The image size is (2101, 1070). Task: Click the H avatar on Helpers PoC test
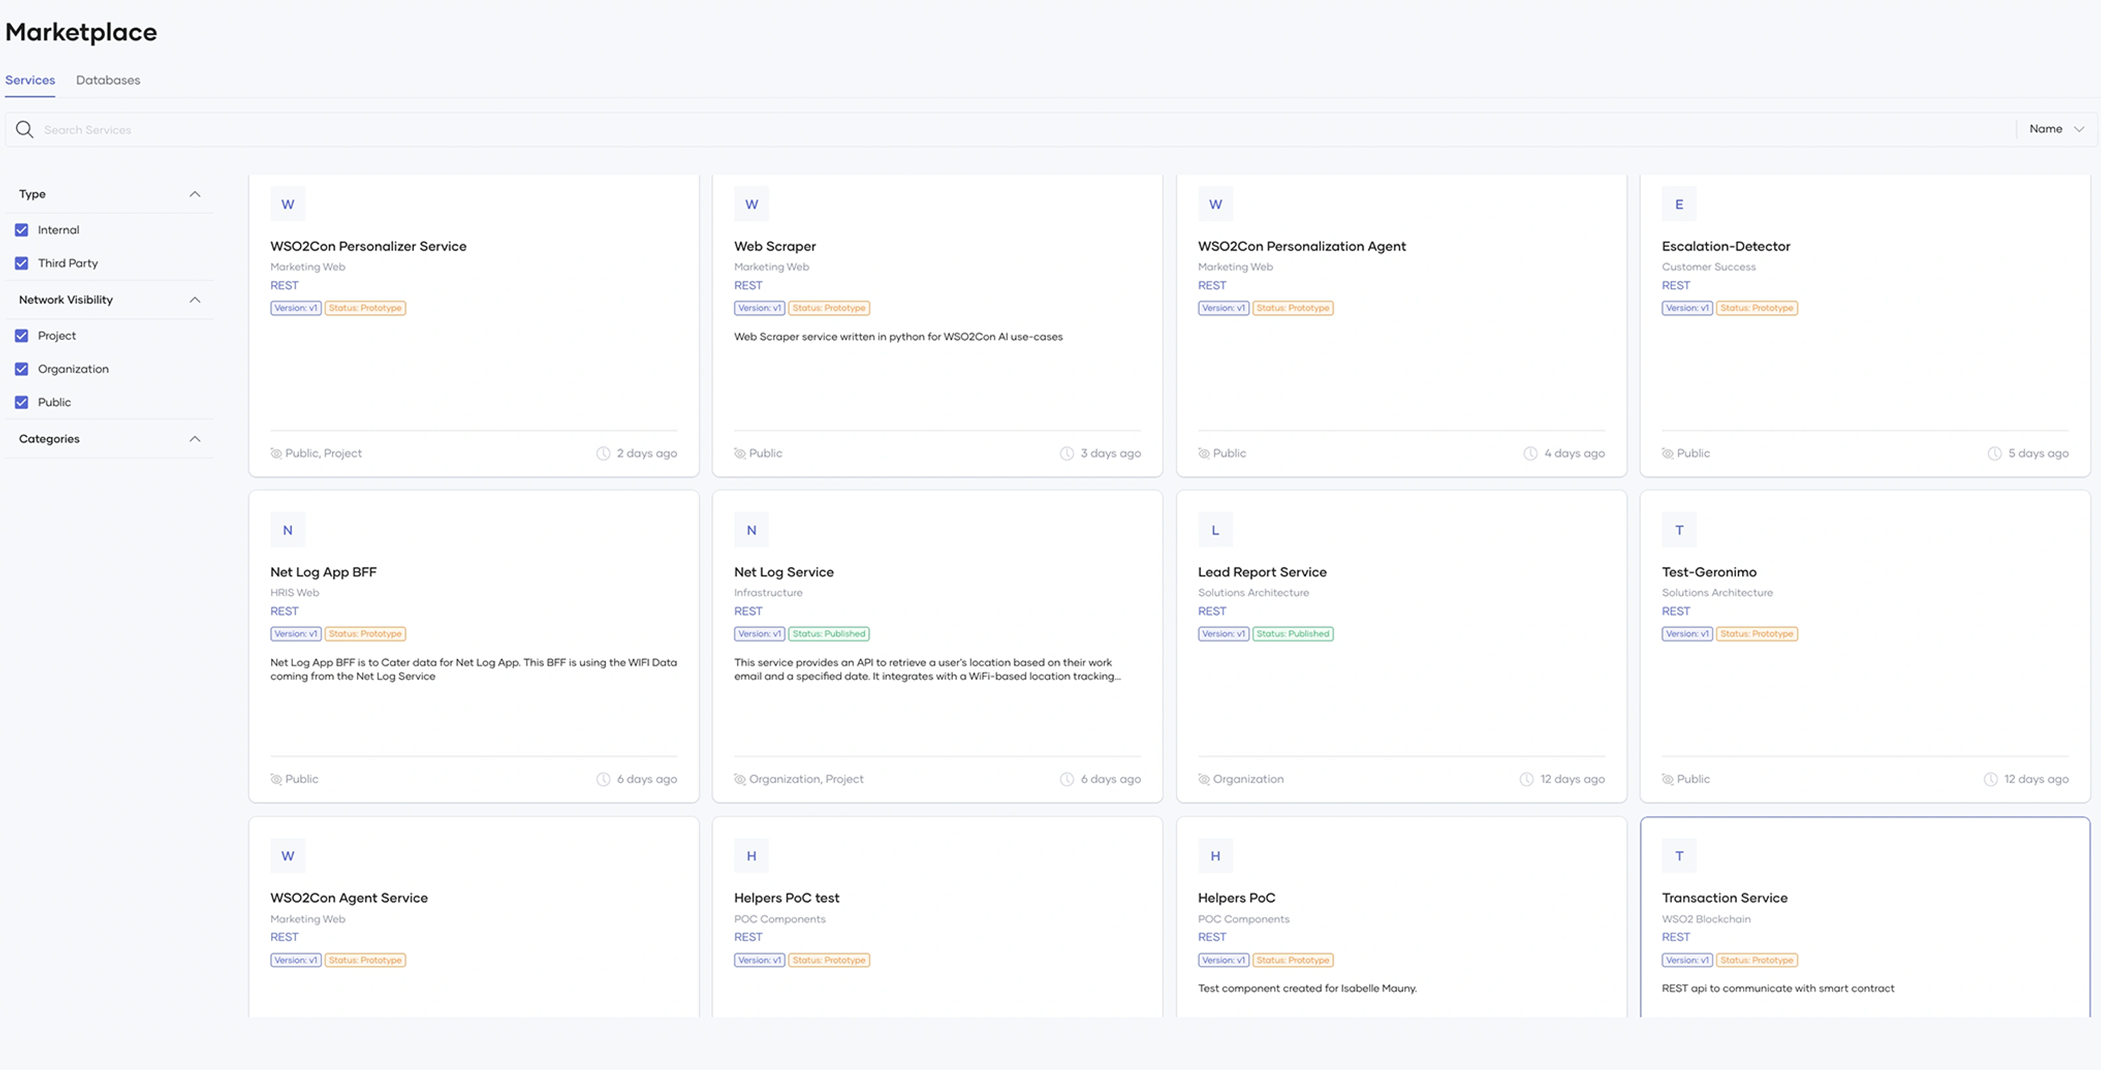(751, 856)
